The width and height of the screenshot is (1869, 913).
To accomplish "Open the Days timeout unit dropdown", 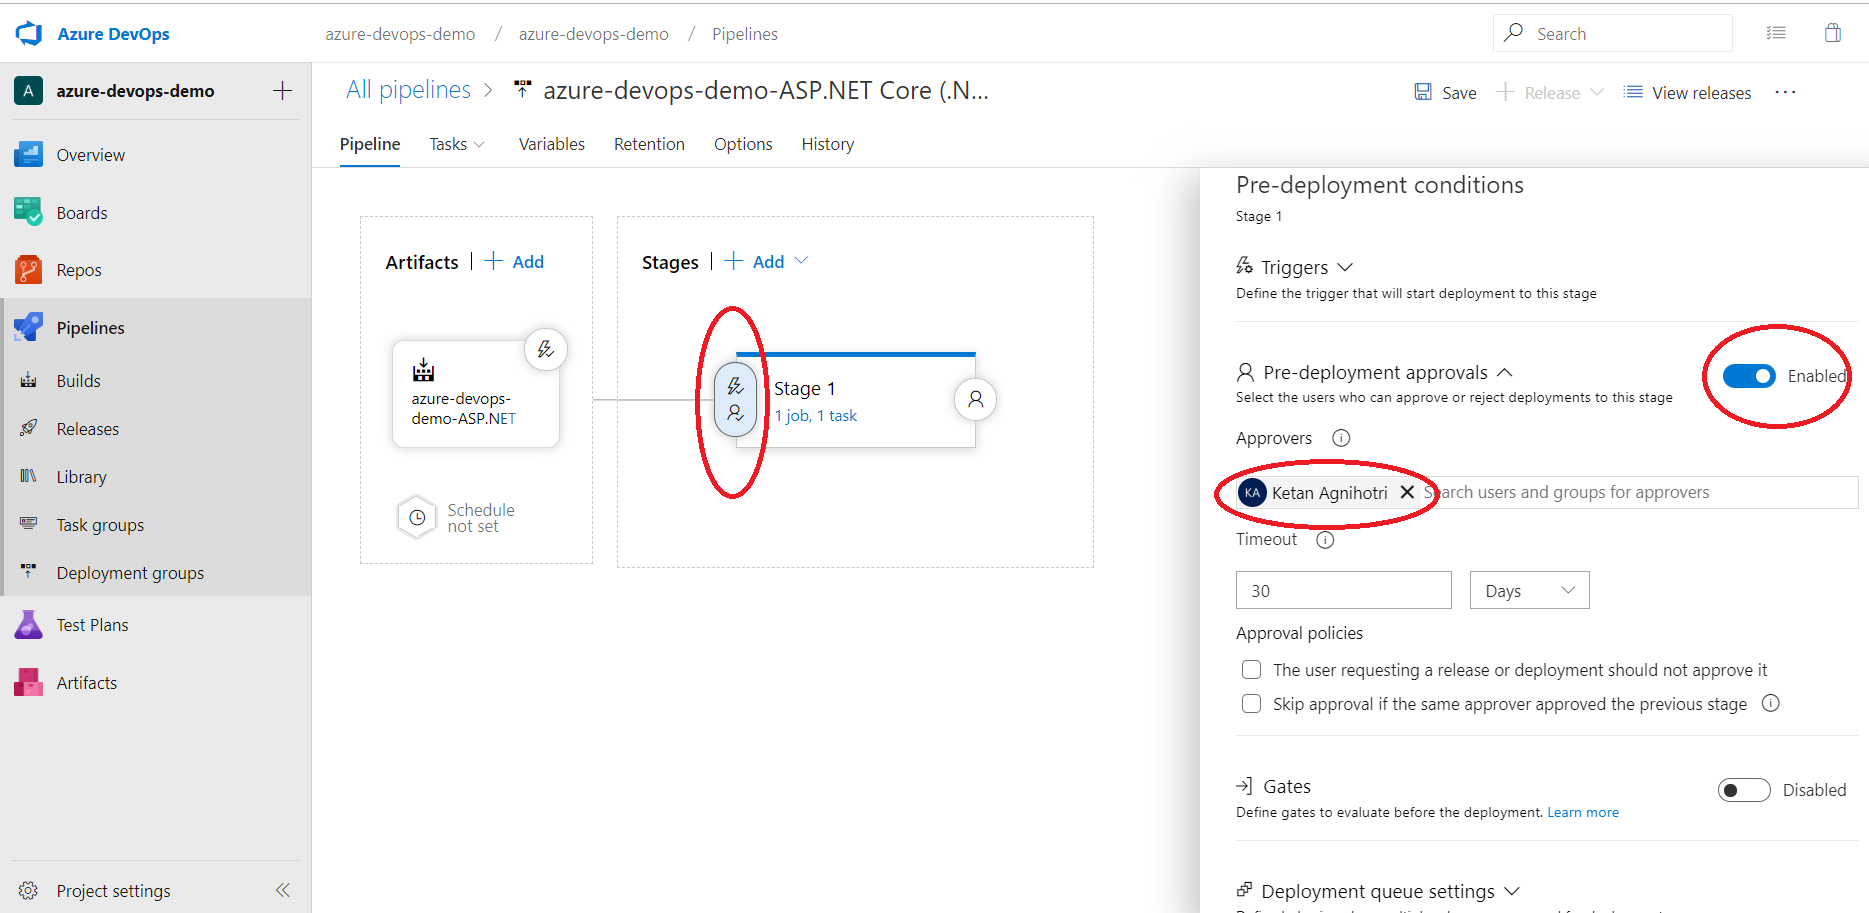I will pyautogui.click(x=1529, y=590).
